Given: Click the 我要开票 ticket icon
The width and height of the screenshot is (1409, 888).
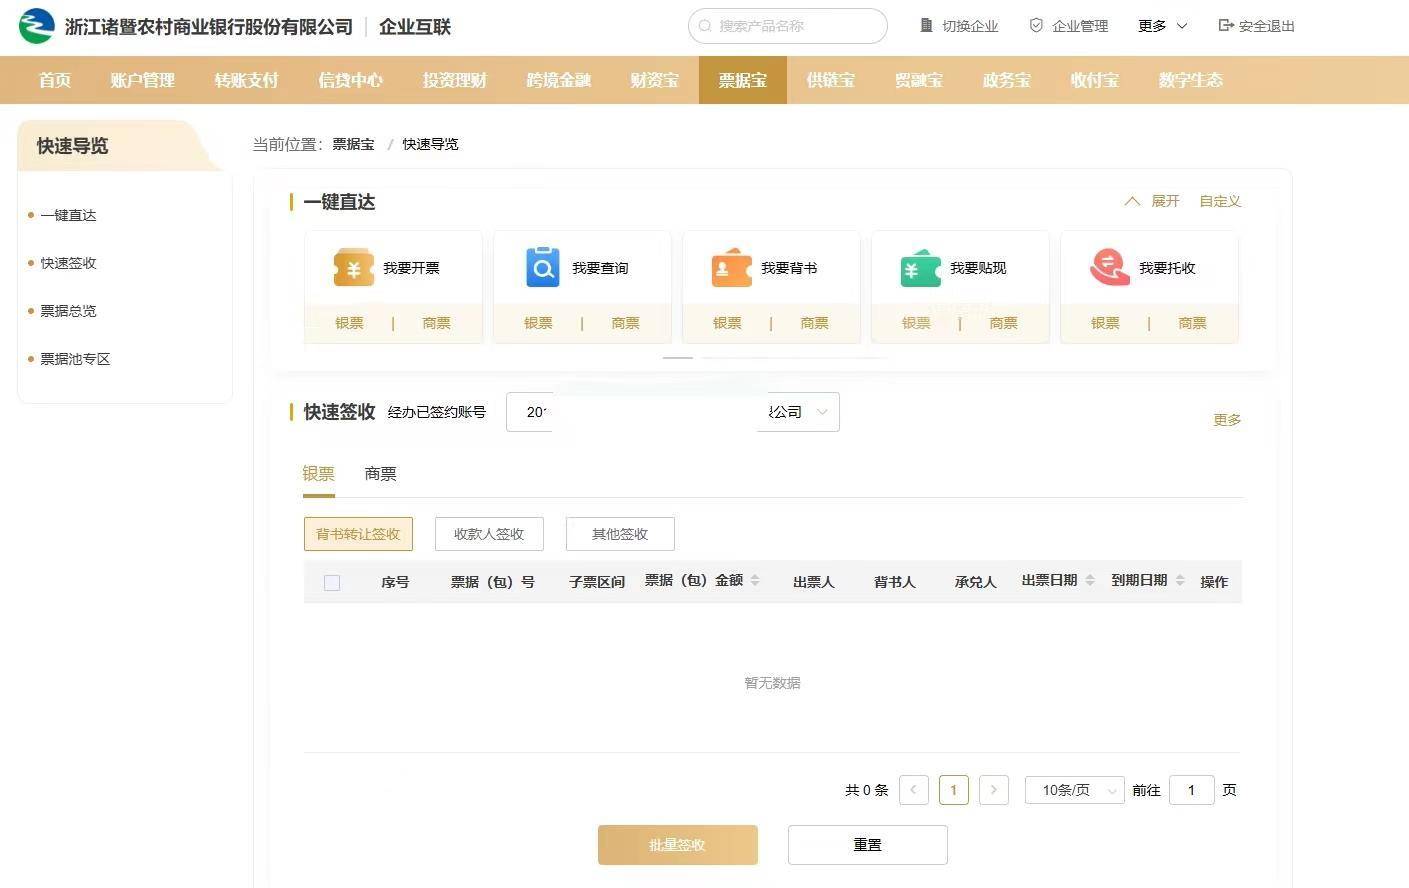Looking at the screenshot, I should [353, 268].
